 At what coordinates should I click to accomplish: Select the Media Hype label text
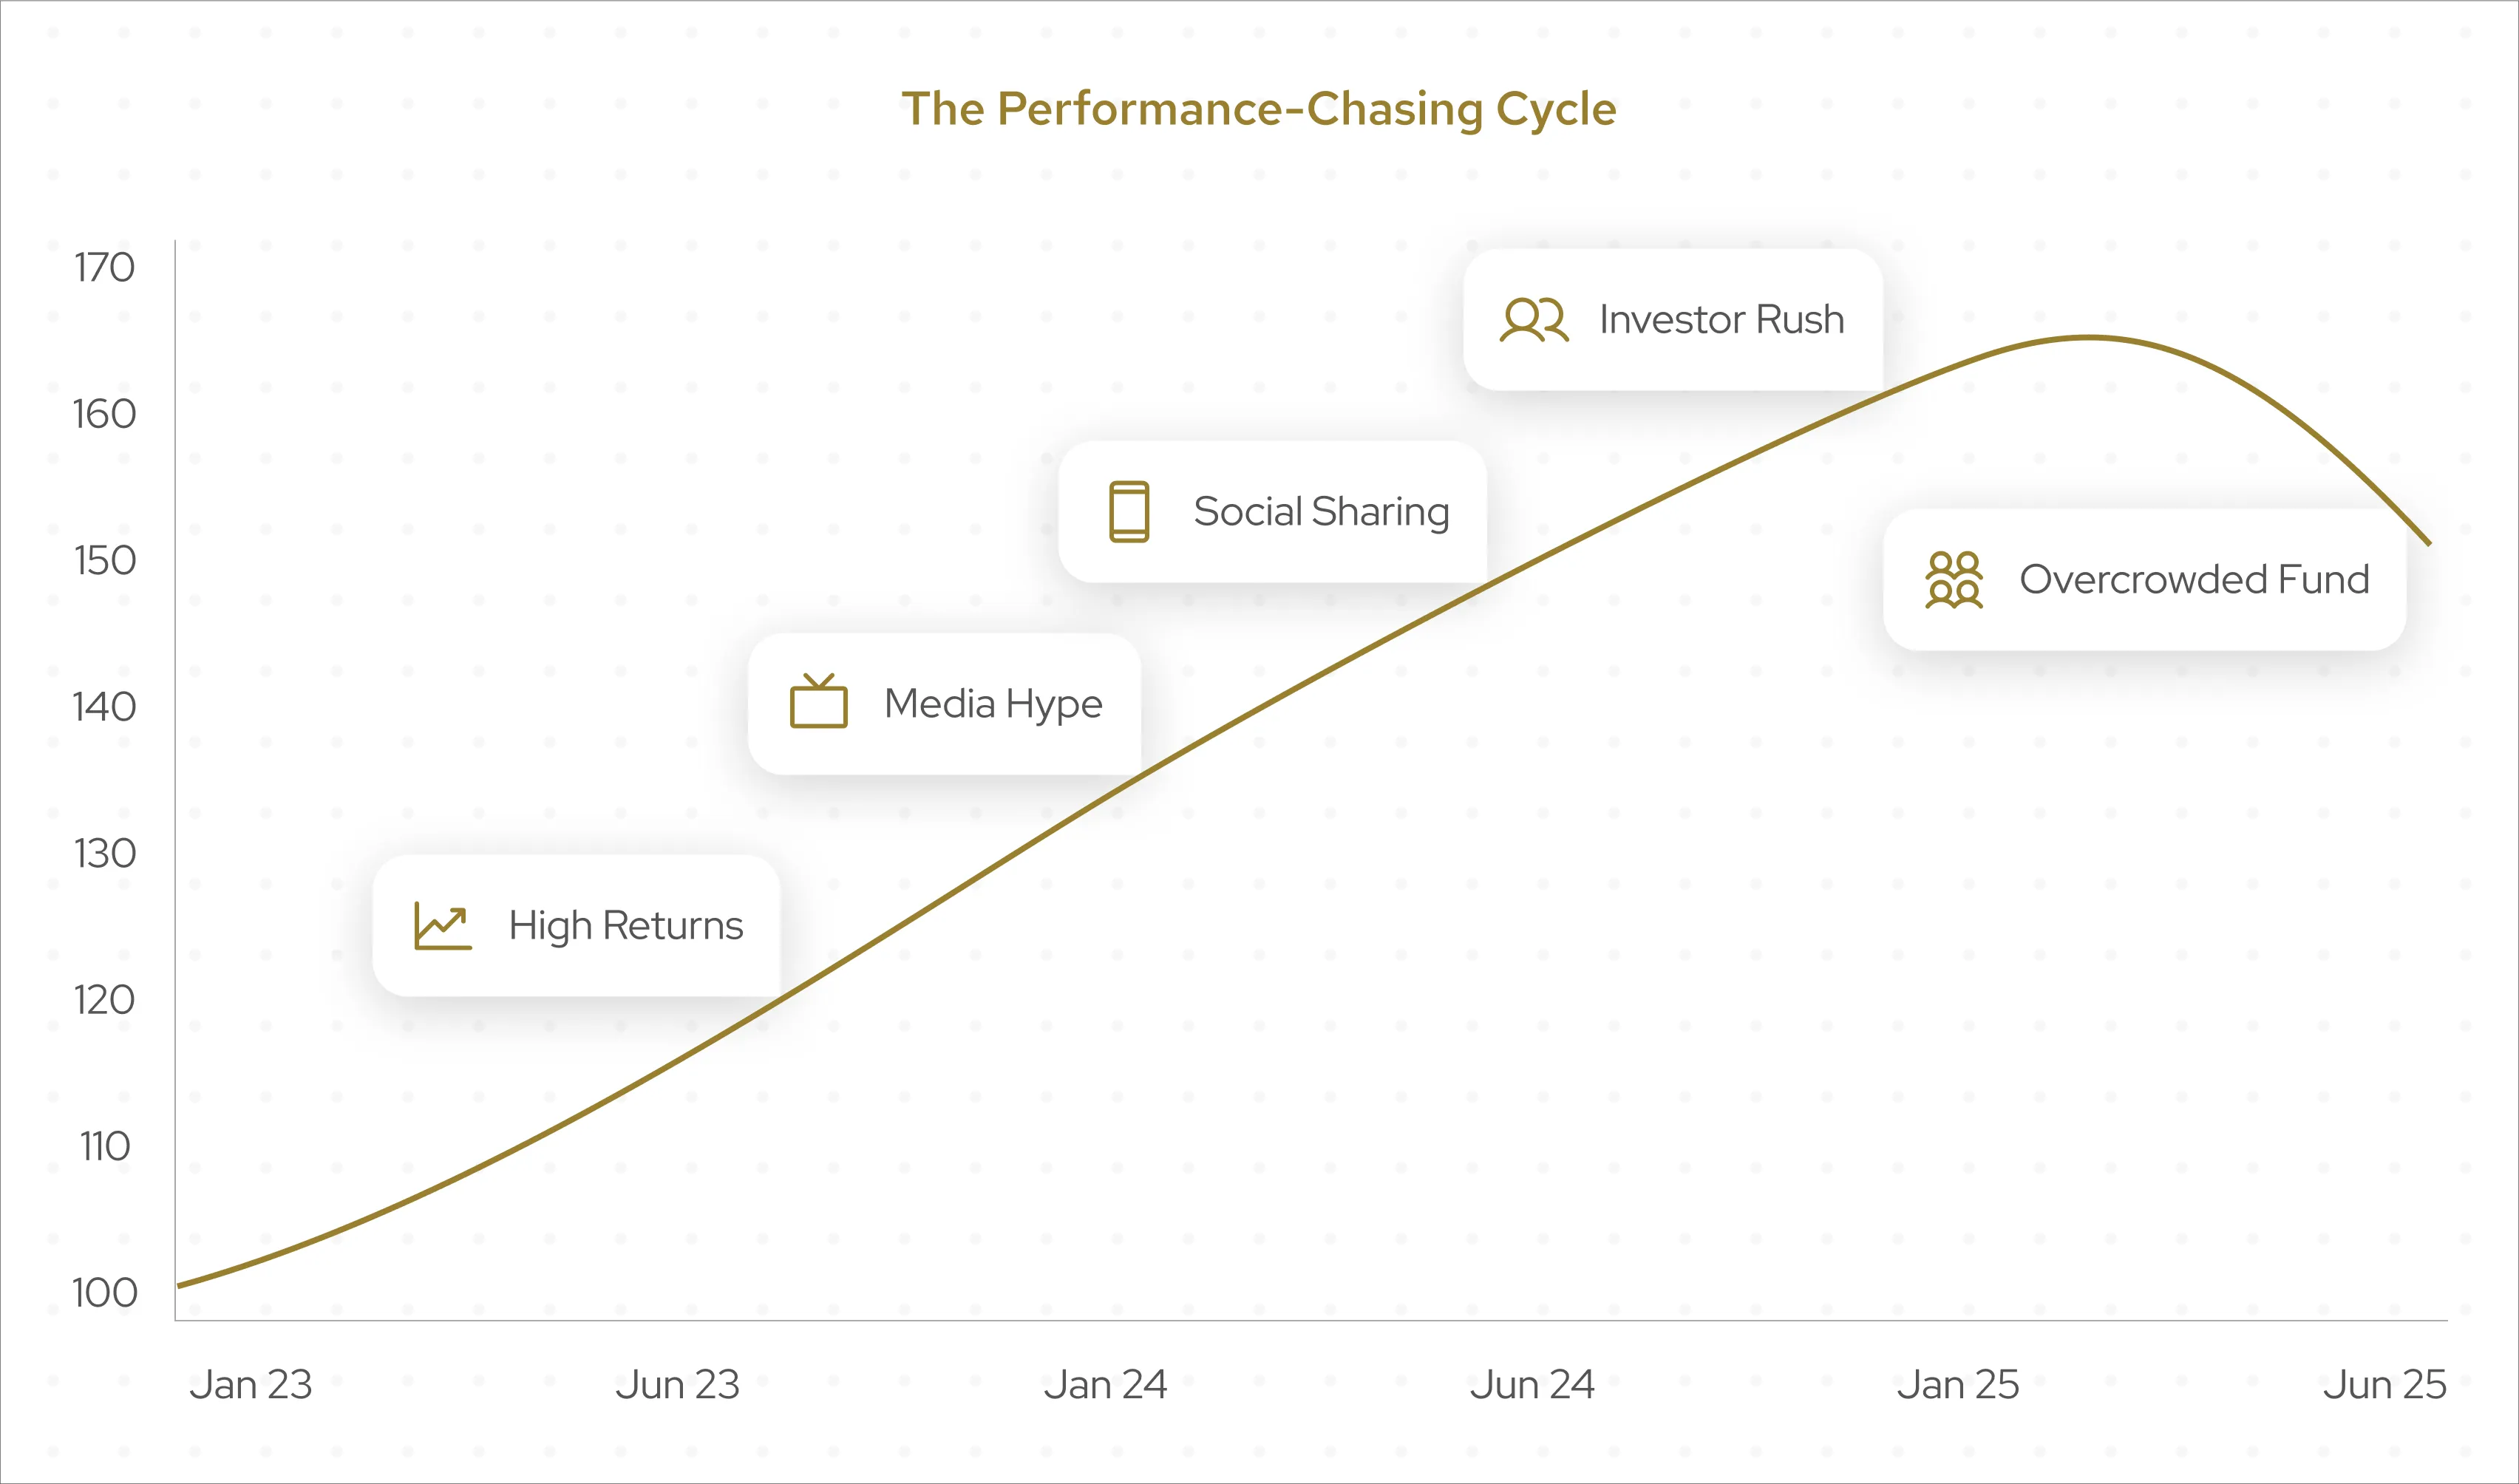(x=993, y=704)
